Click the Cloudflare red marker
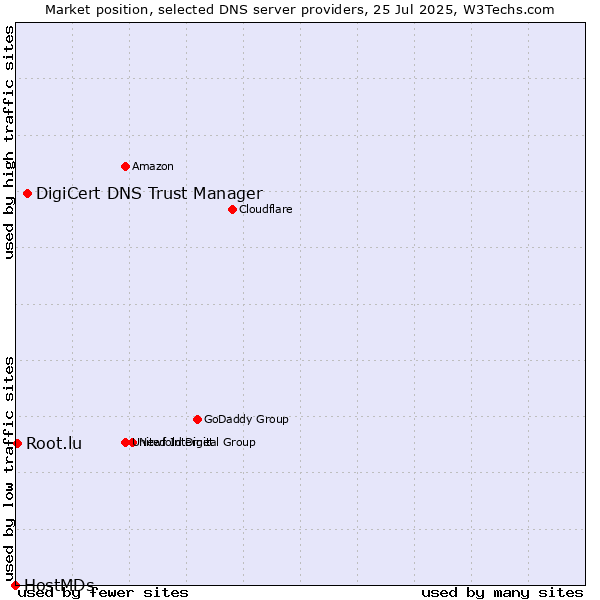Viewport: 600px width, 600px height. point(232,209)
